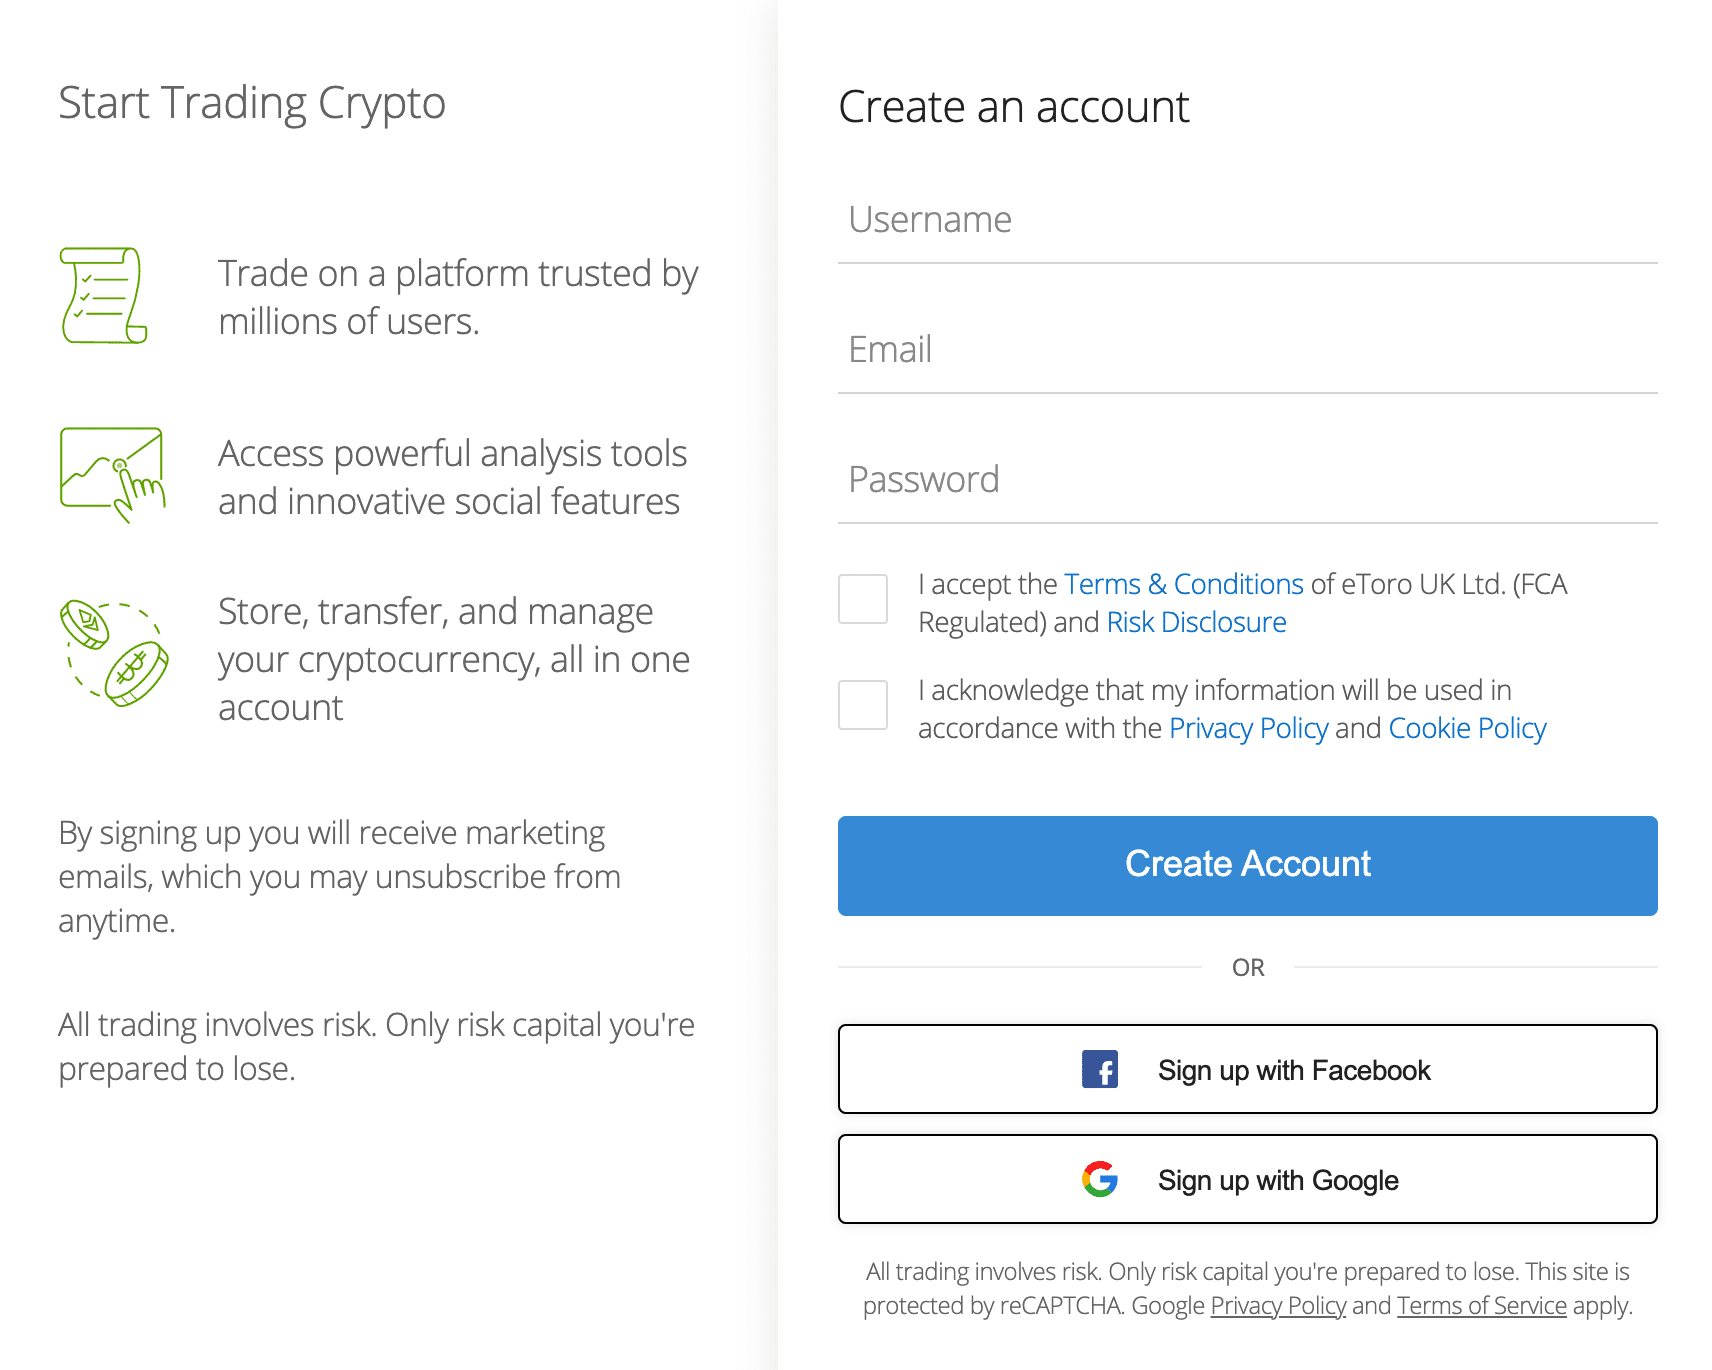The width and height of the screenshot is (1712, 1370).
Task: Open the Cookie Policy link
Action: (x=1468, y=728)
